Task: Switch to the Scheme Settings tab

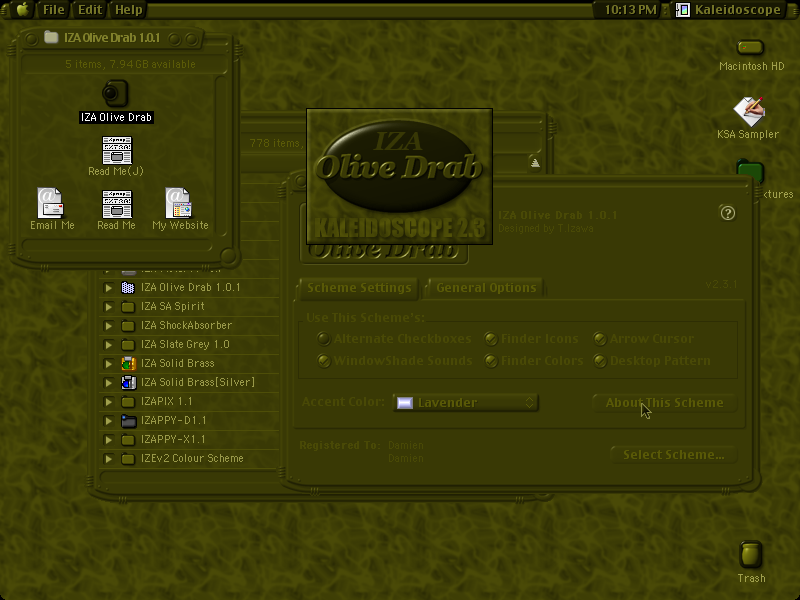Action: [359, 288]
